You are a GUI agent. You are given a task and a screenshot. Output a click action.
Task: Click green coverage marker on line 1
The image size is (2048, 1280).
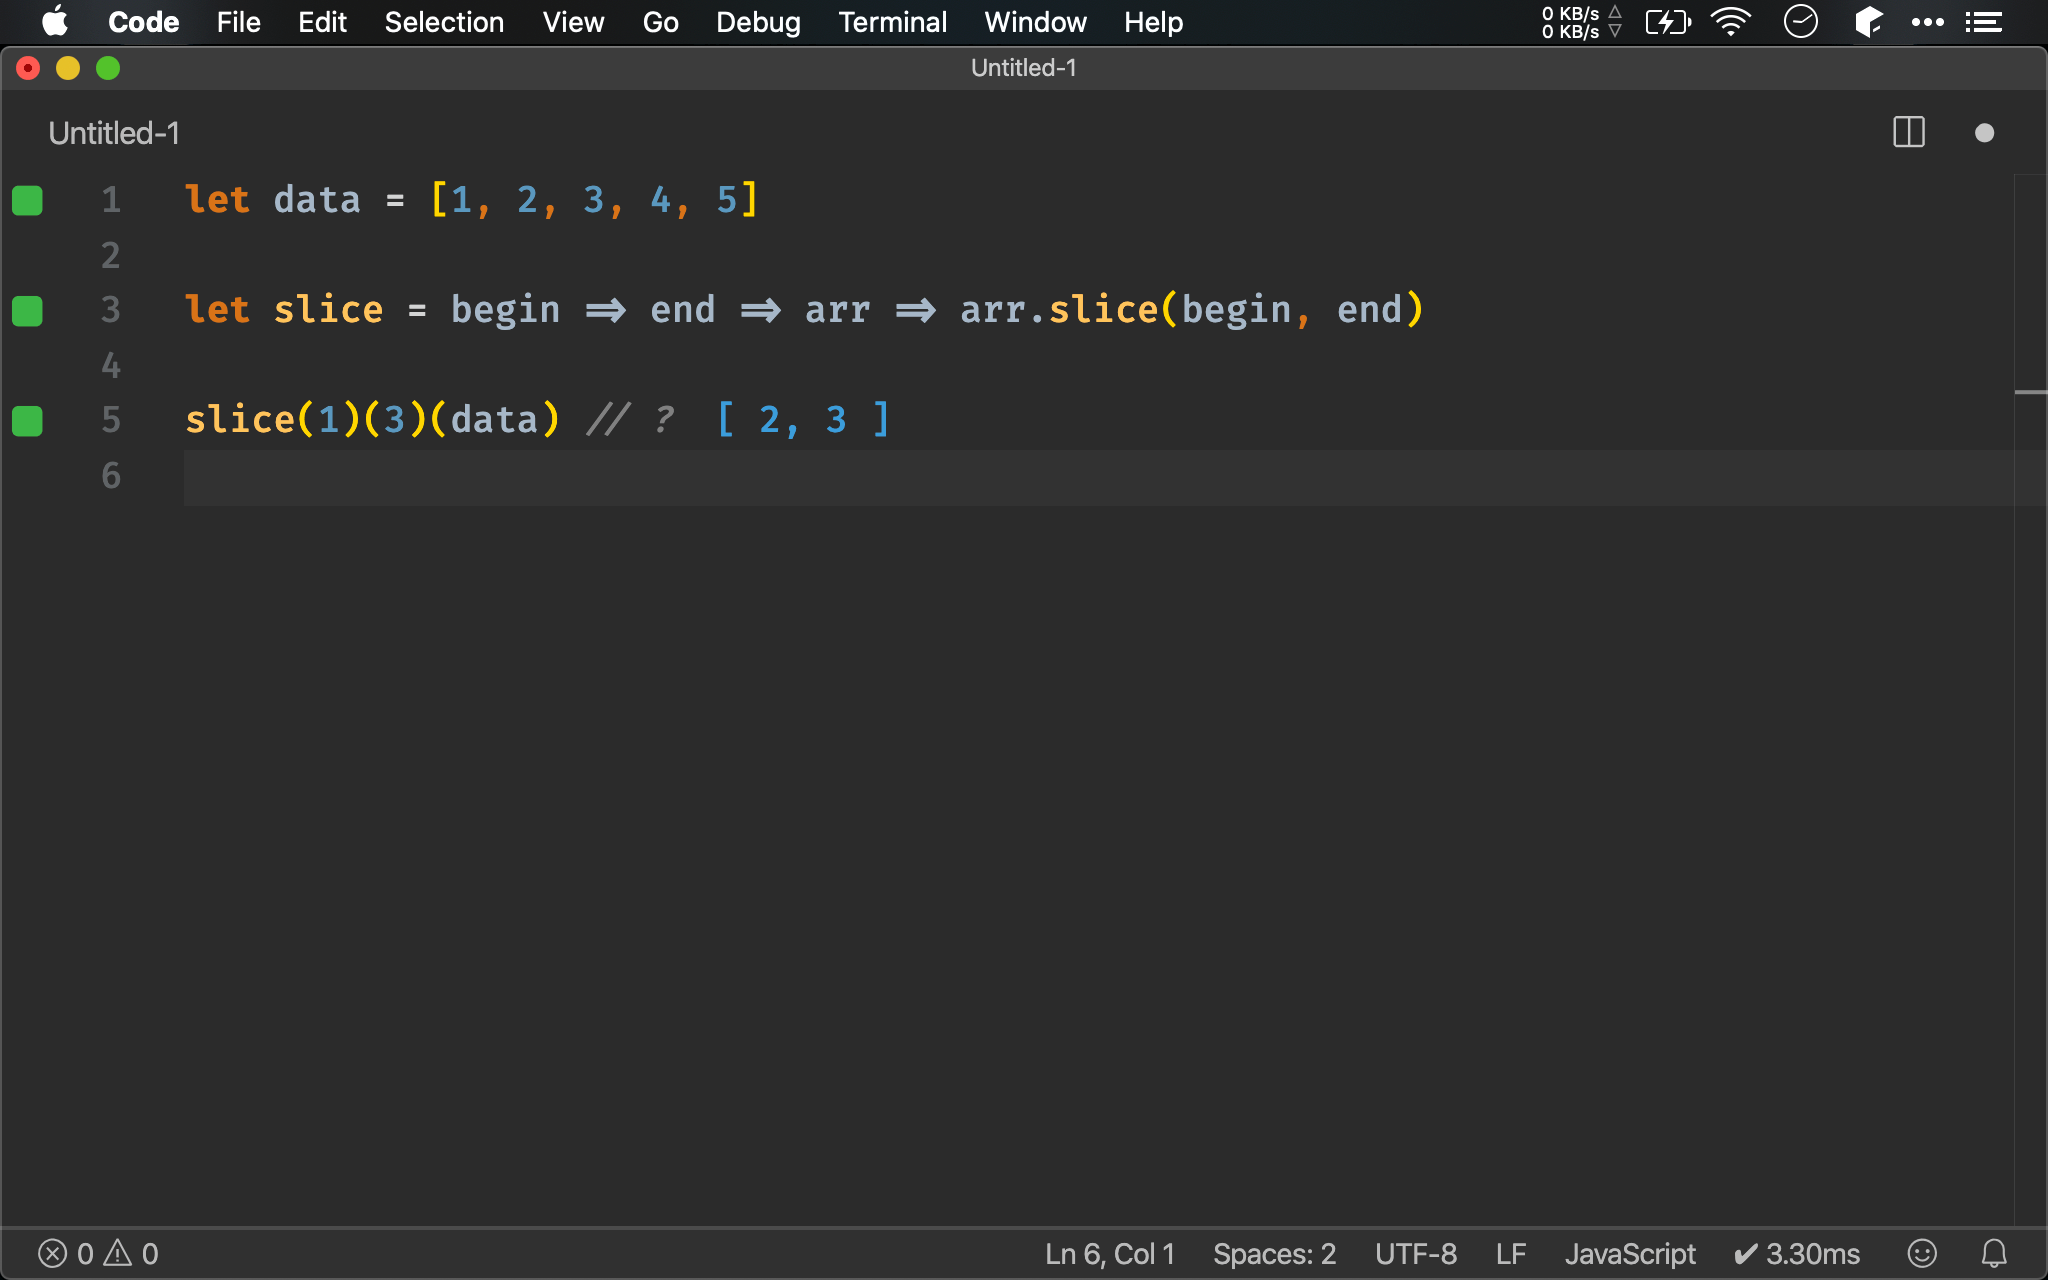tap(27, 201)
